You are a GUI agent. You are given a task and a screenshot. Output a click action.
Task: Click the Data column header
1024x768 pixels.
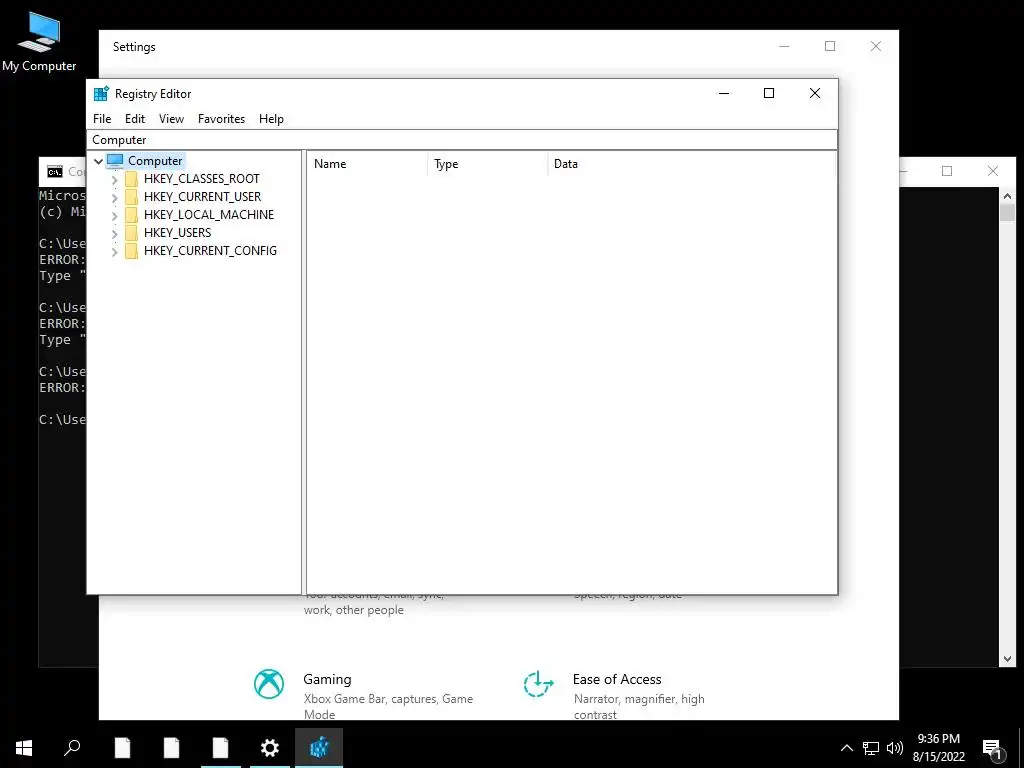692,164
